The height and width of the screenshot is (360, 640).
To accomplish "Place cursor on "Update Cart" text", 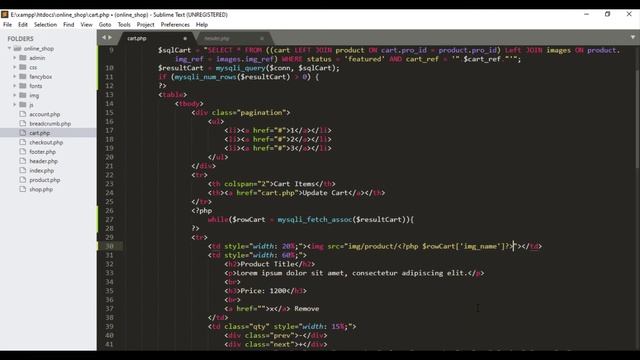I will [x=325, y=193].
